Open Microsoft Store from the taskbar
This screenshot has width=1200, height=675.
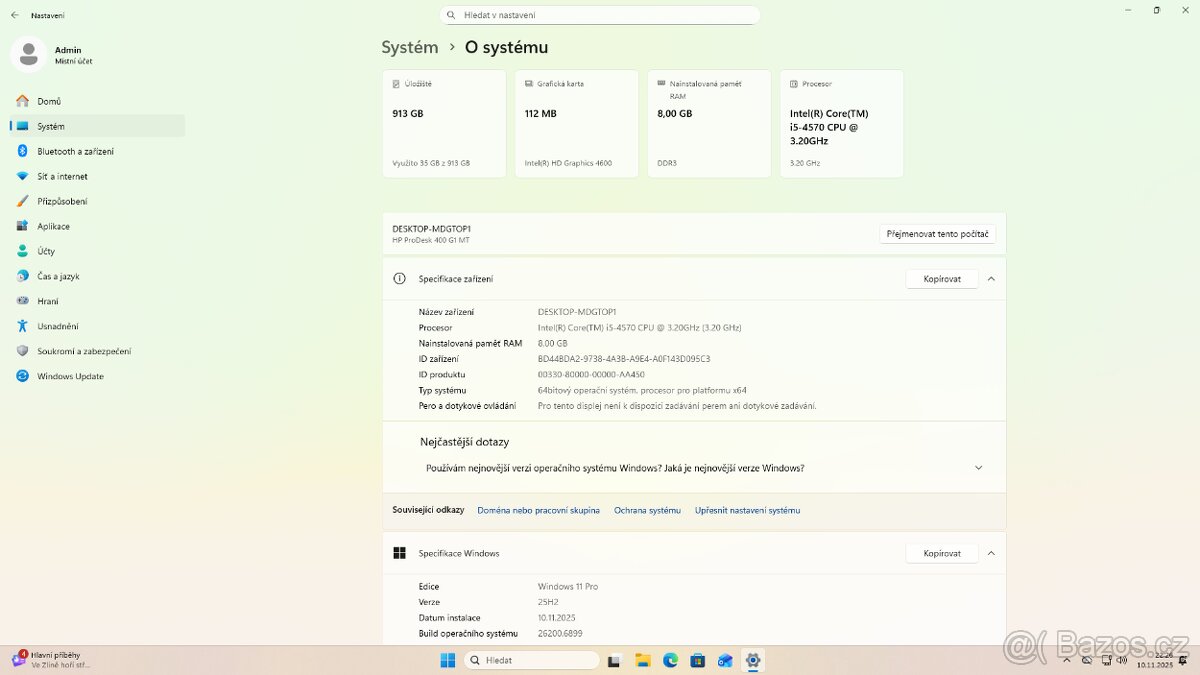pos(697,660)
